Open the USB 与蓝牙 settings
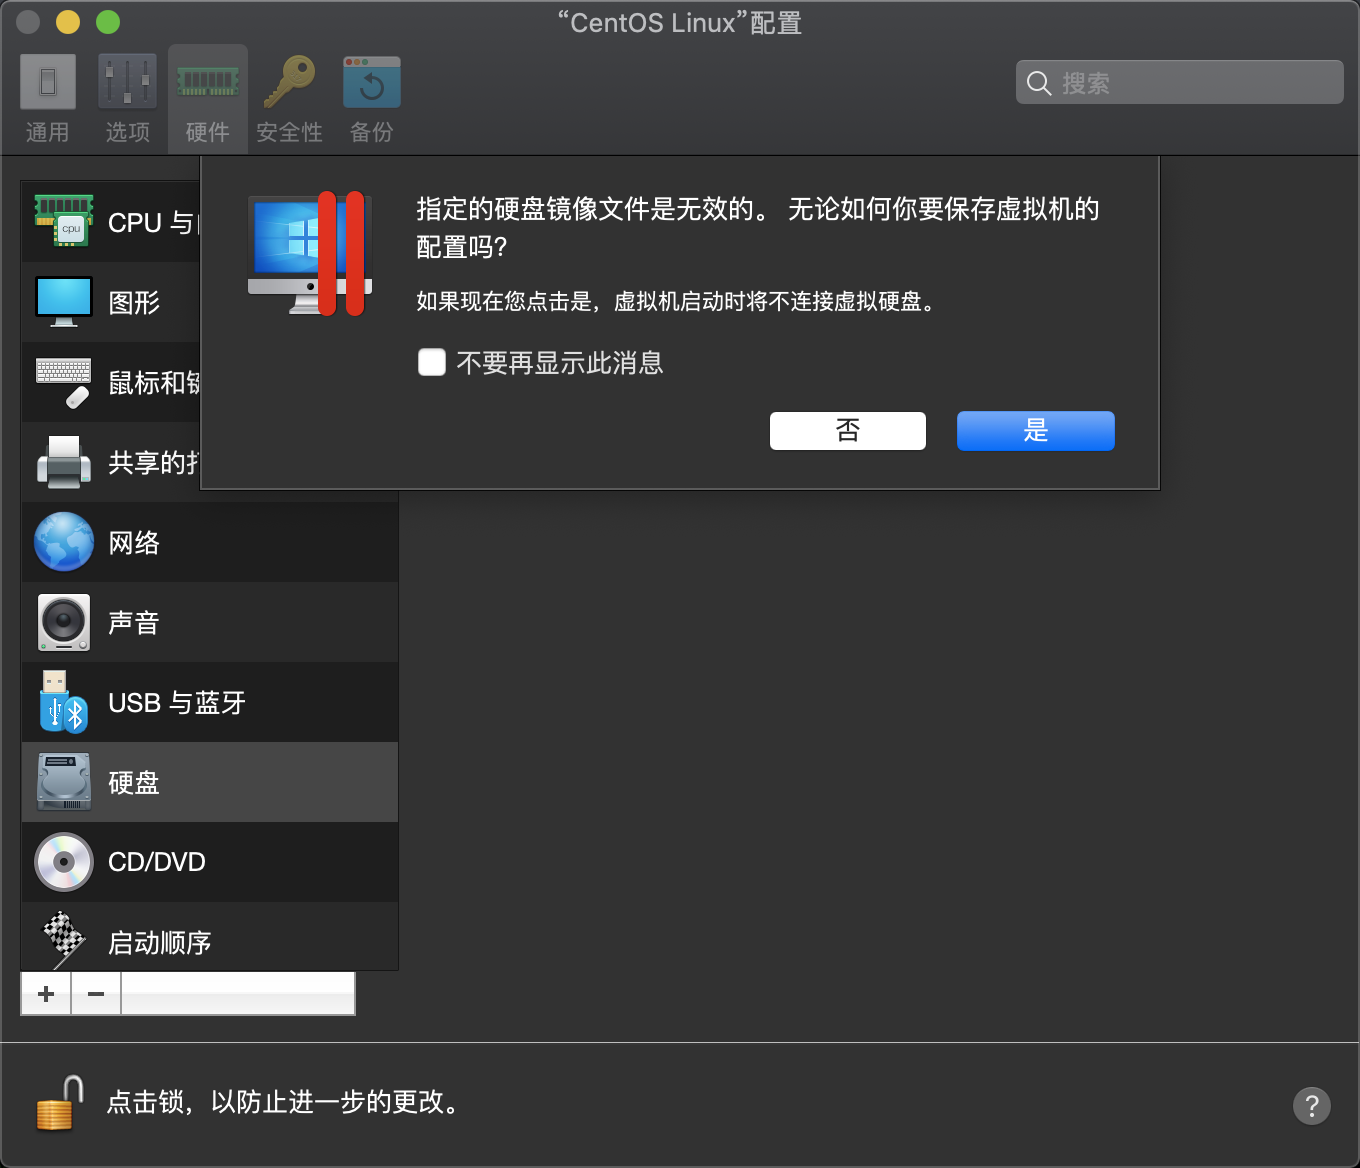The image size is (1360, 1168). click(x=175, y=702)
